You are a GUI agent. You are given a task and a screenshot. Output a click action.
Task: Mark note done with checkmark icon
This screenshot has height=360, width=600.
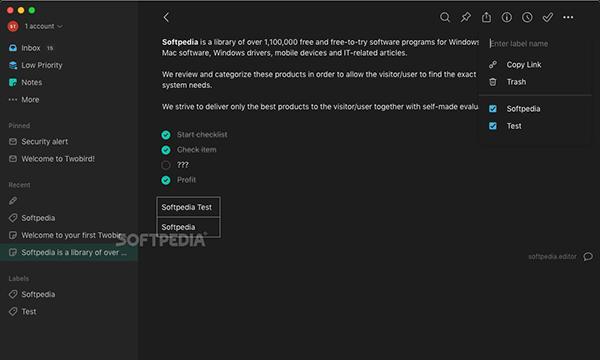(548, 17)
